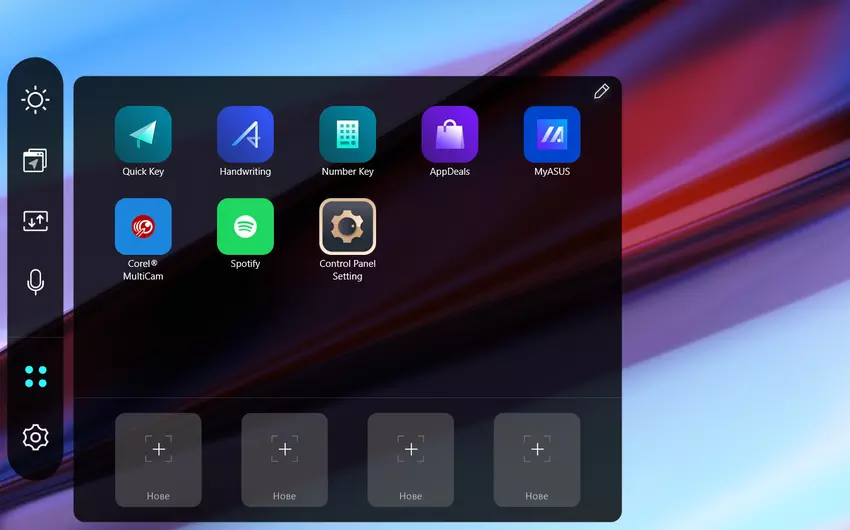850x530 pixels.
Task: Open settings via sidebar gear icon
Action: pos(35,437)
